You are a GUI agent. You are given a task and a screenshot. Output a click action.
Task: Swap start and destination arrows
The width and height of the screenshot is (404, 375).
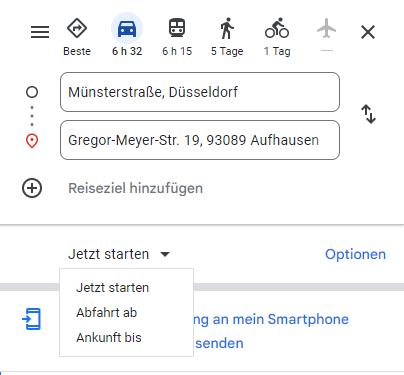tap(368, 114)
